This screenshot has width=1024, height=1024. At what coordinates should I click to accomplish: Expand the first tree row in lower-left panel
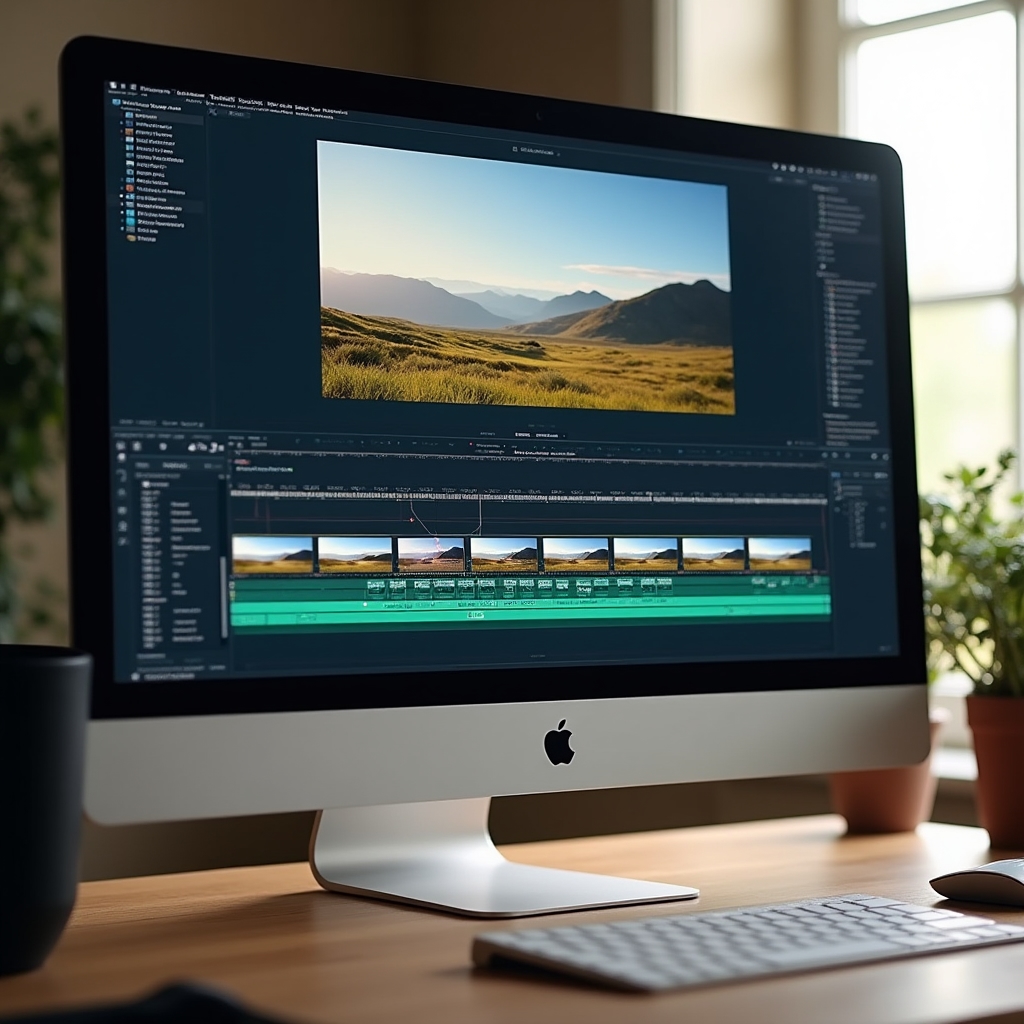pos(146,484)
